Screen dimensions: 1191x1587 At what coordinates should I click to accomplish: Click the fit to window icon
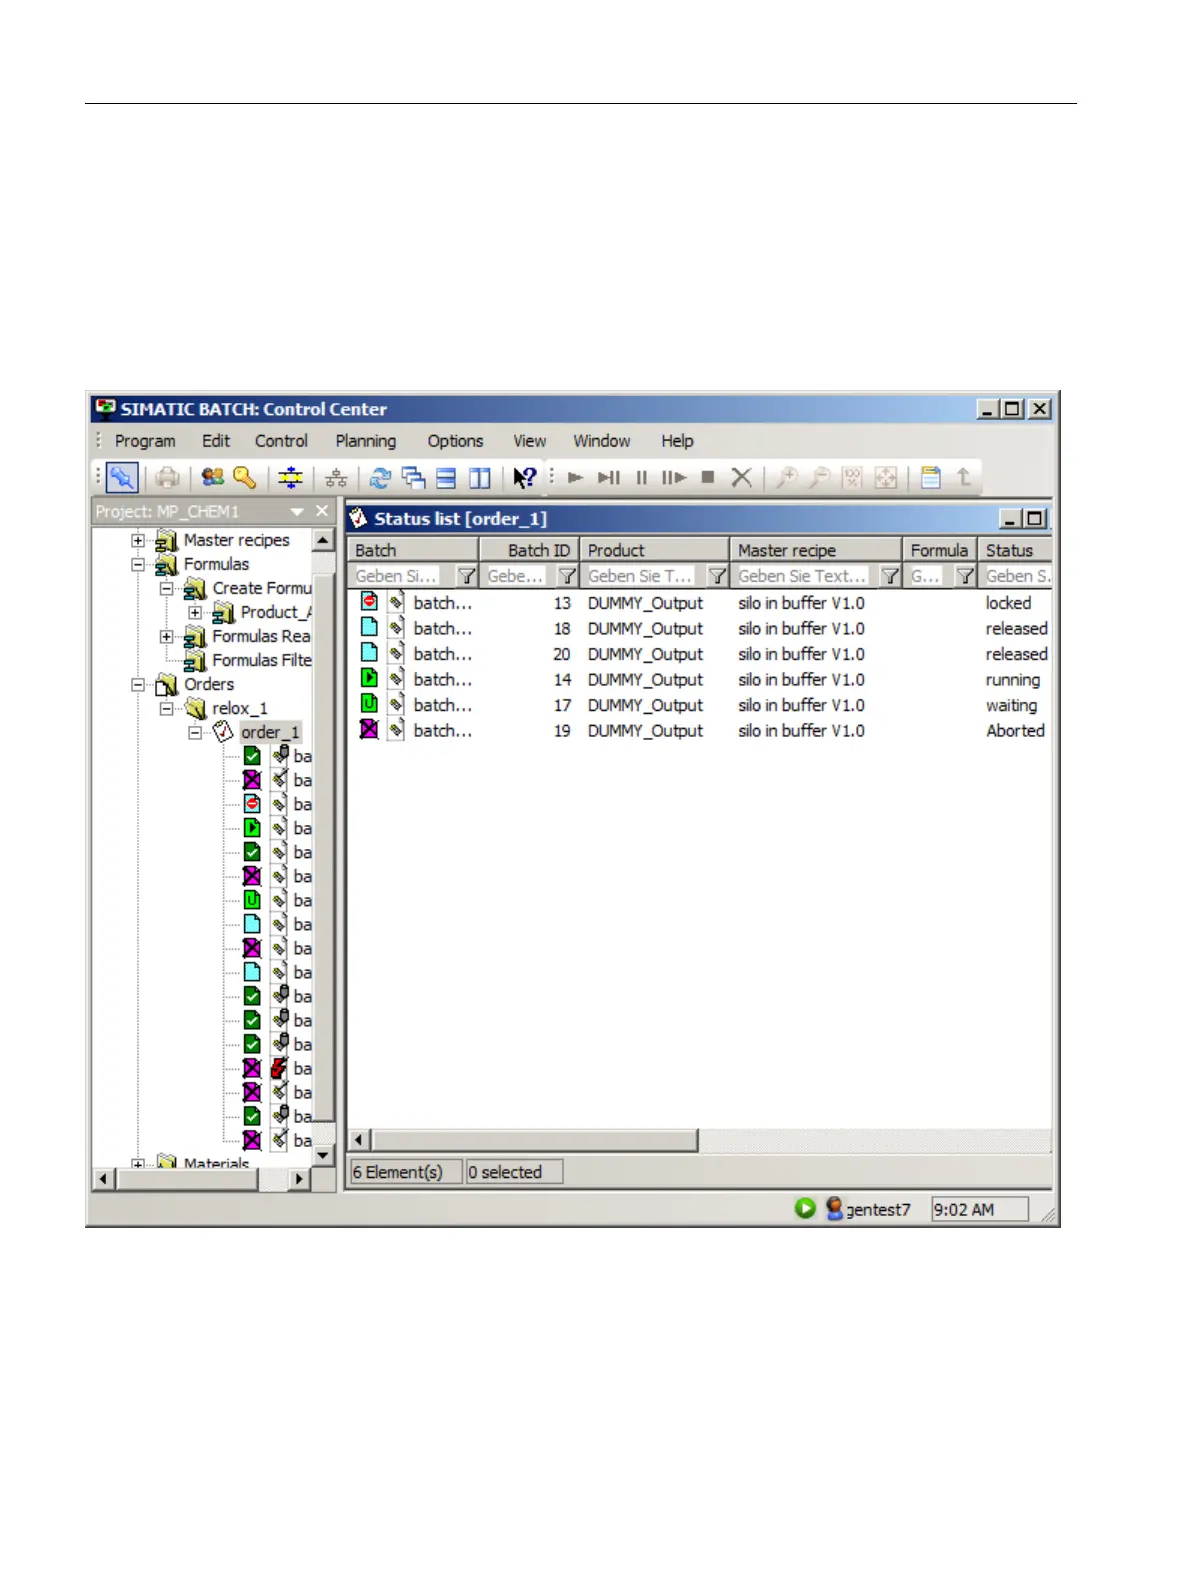[886, 478]
